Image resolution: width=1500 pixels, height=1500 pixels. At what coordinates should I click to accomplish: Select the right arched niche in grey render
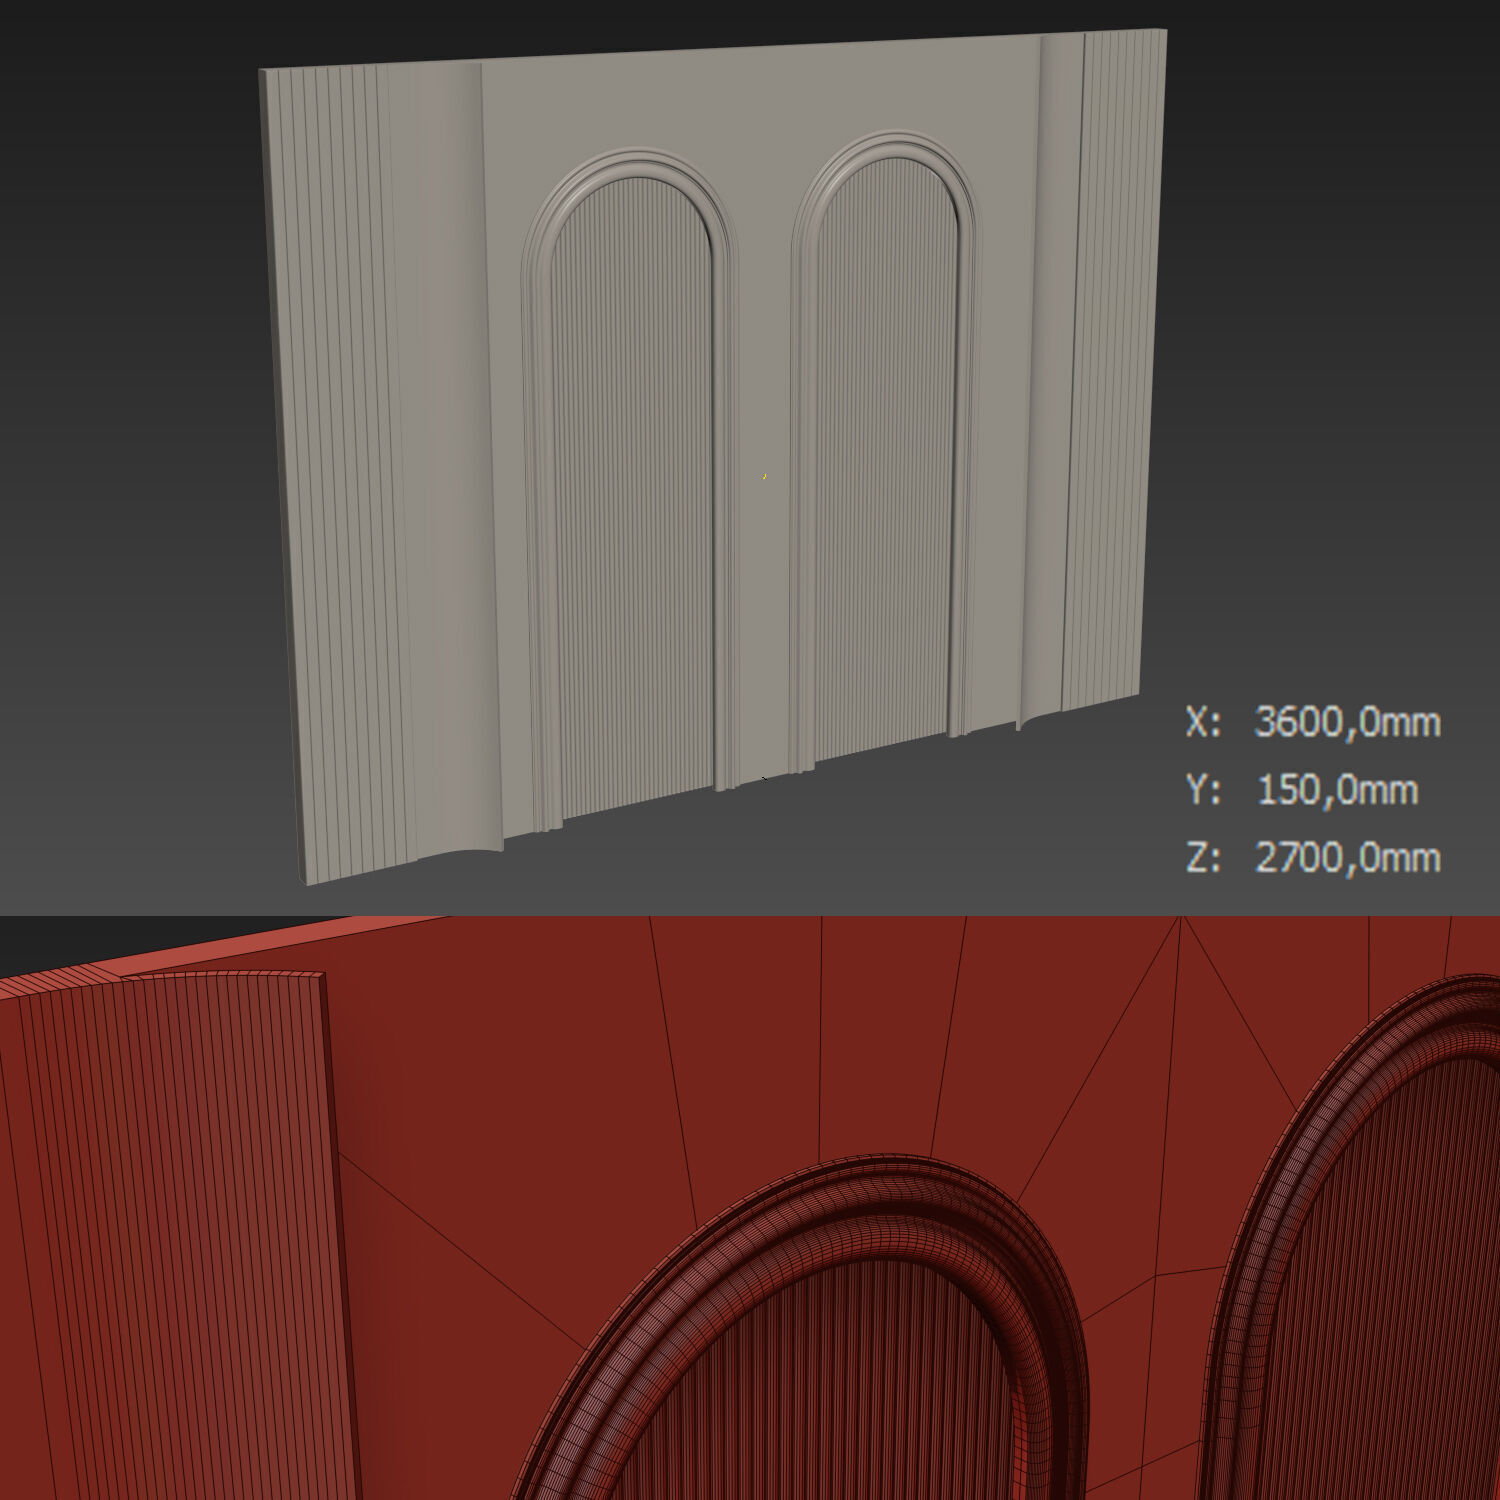click(885, 450)
